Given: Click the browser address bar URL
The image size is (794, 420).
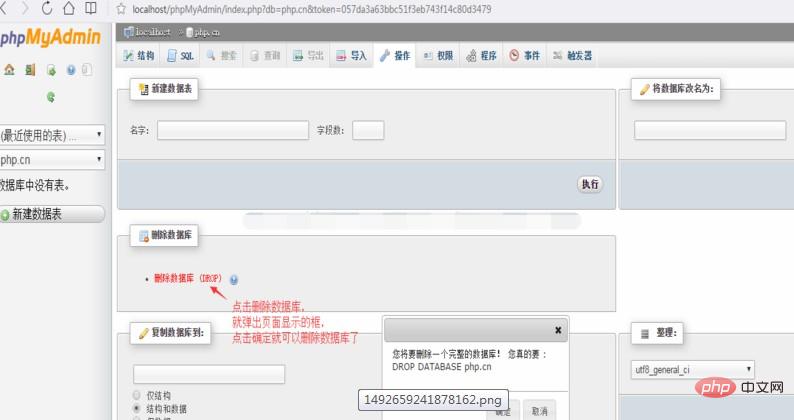Looking at the screenshot, I should (x=312, y=9).
